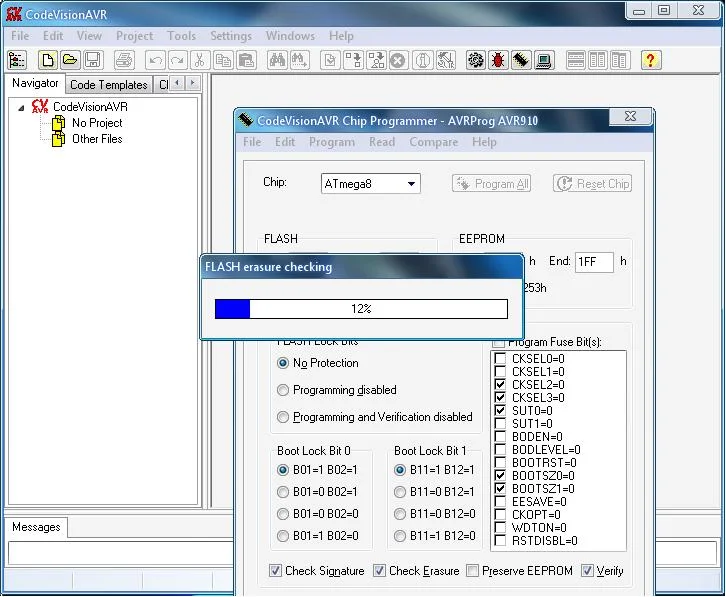Enable RSTDISBL=0 fuse bit
Image resolution: width=726 pixels, height=597 pixels.
click(x=500, y=540)
